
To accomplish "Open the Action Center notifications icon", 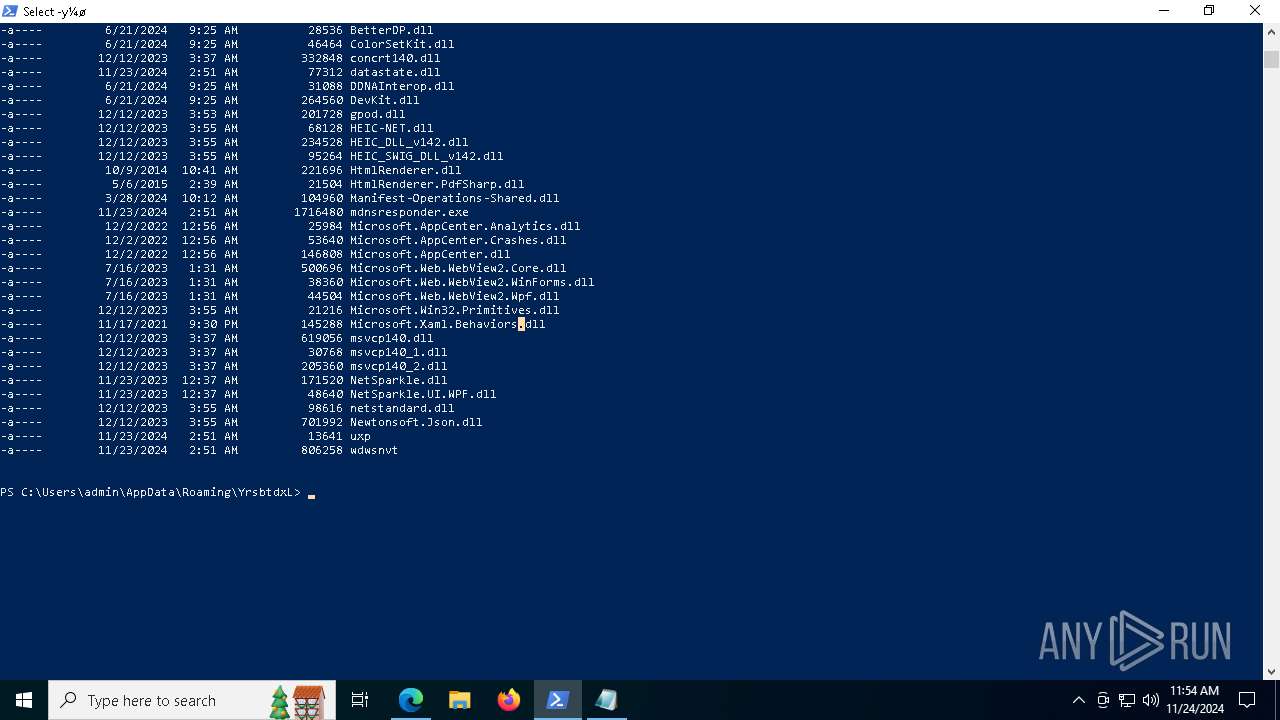I will [x=1247, y=700].
